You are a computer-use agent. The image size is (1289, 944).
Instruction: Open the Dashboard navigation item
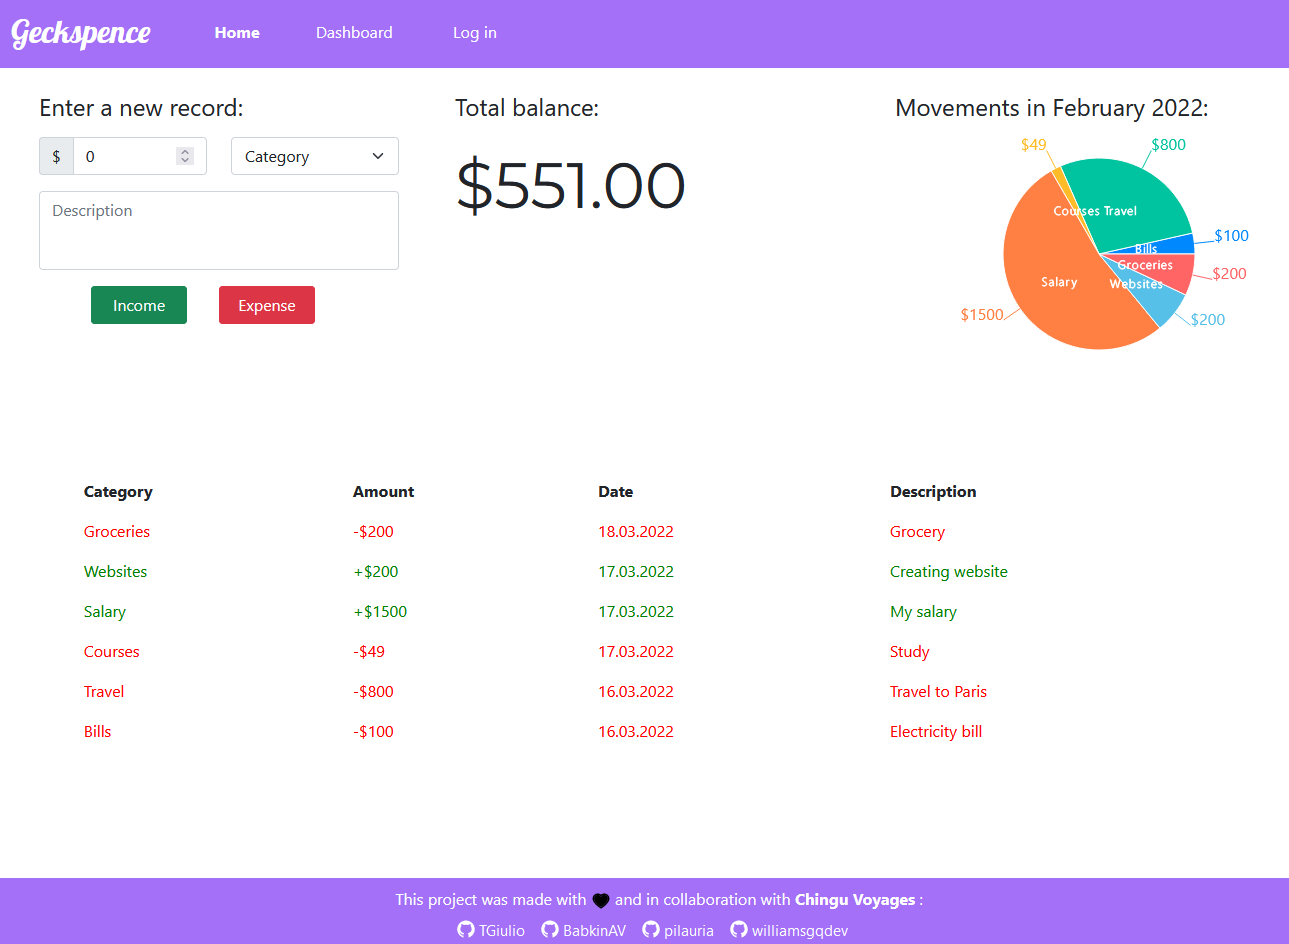(354, 32)
